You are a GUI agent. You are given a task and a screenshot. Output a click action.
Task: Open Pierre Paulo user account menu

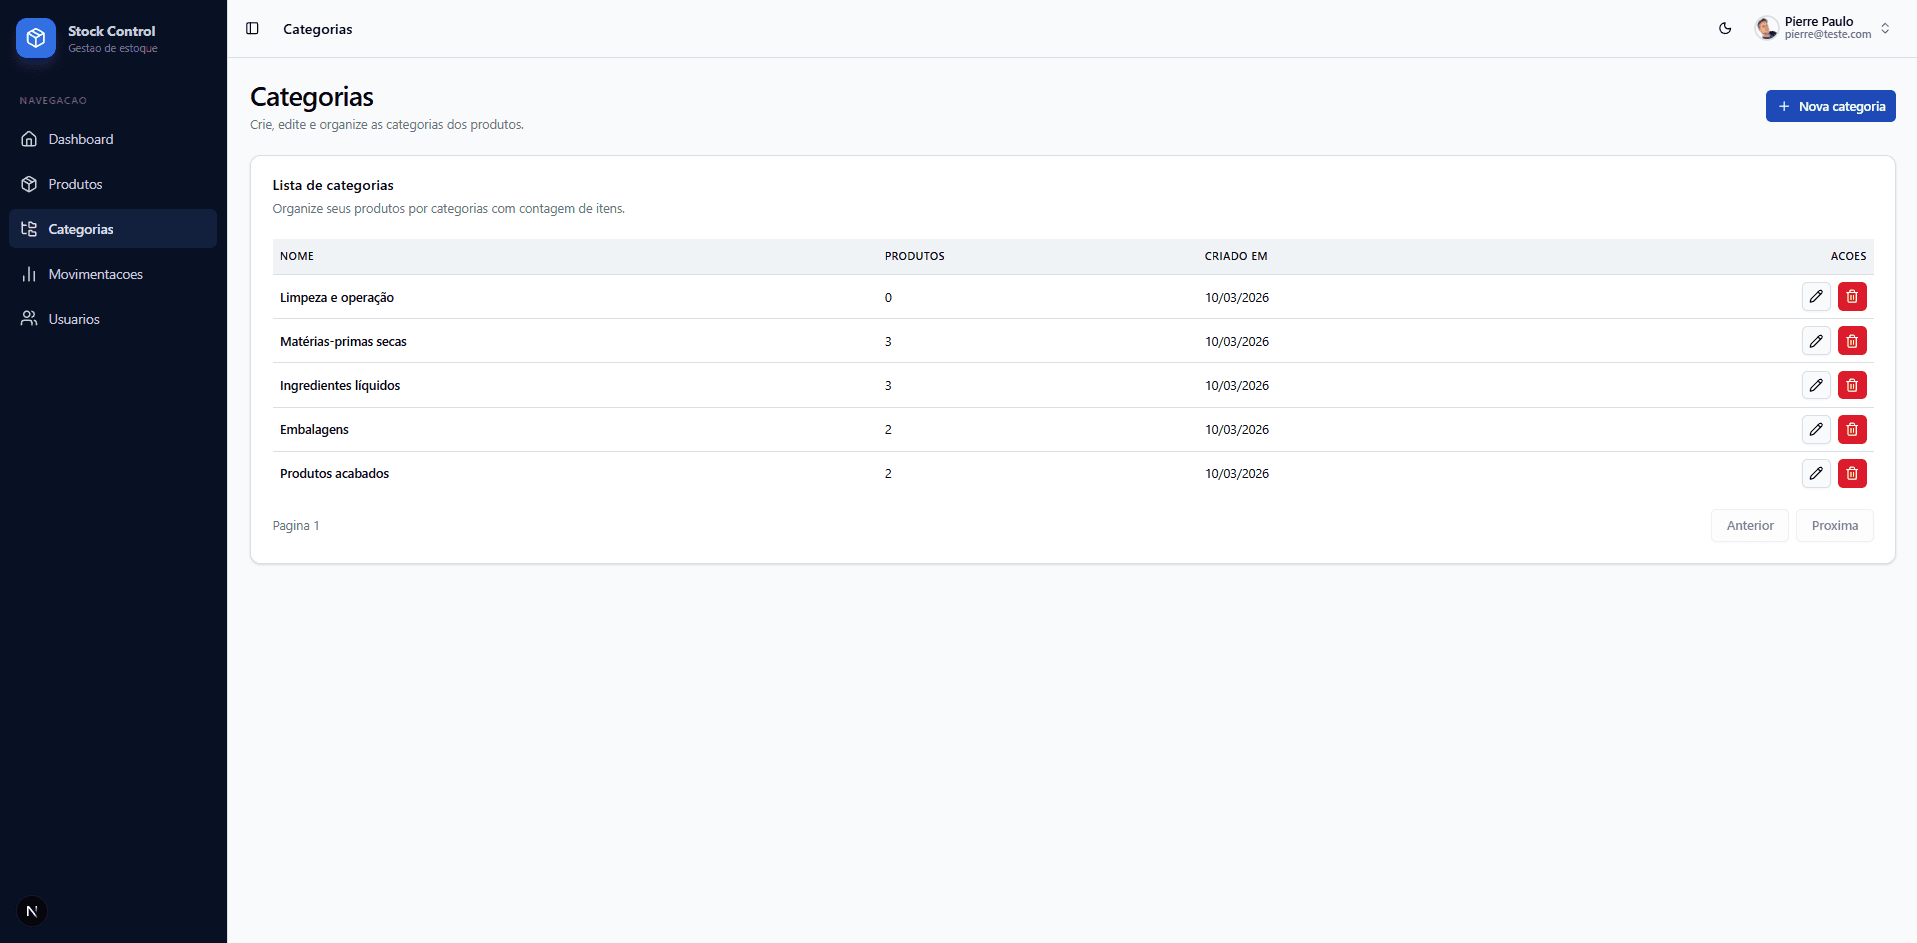tap(1825, 28)
